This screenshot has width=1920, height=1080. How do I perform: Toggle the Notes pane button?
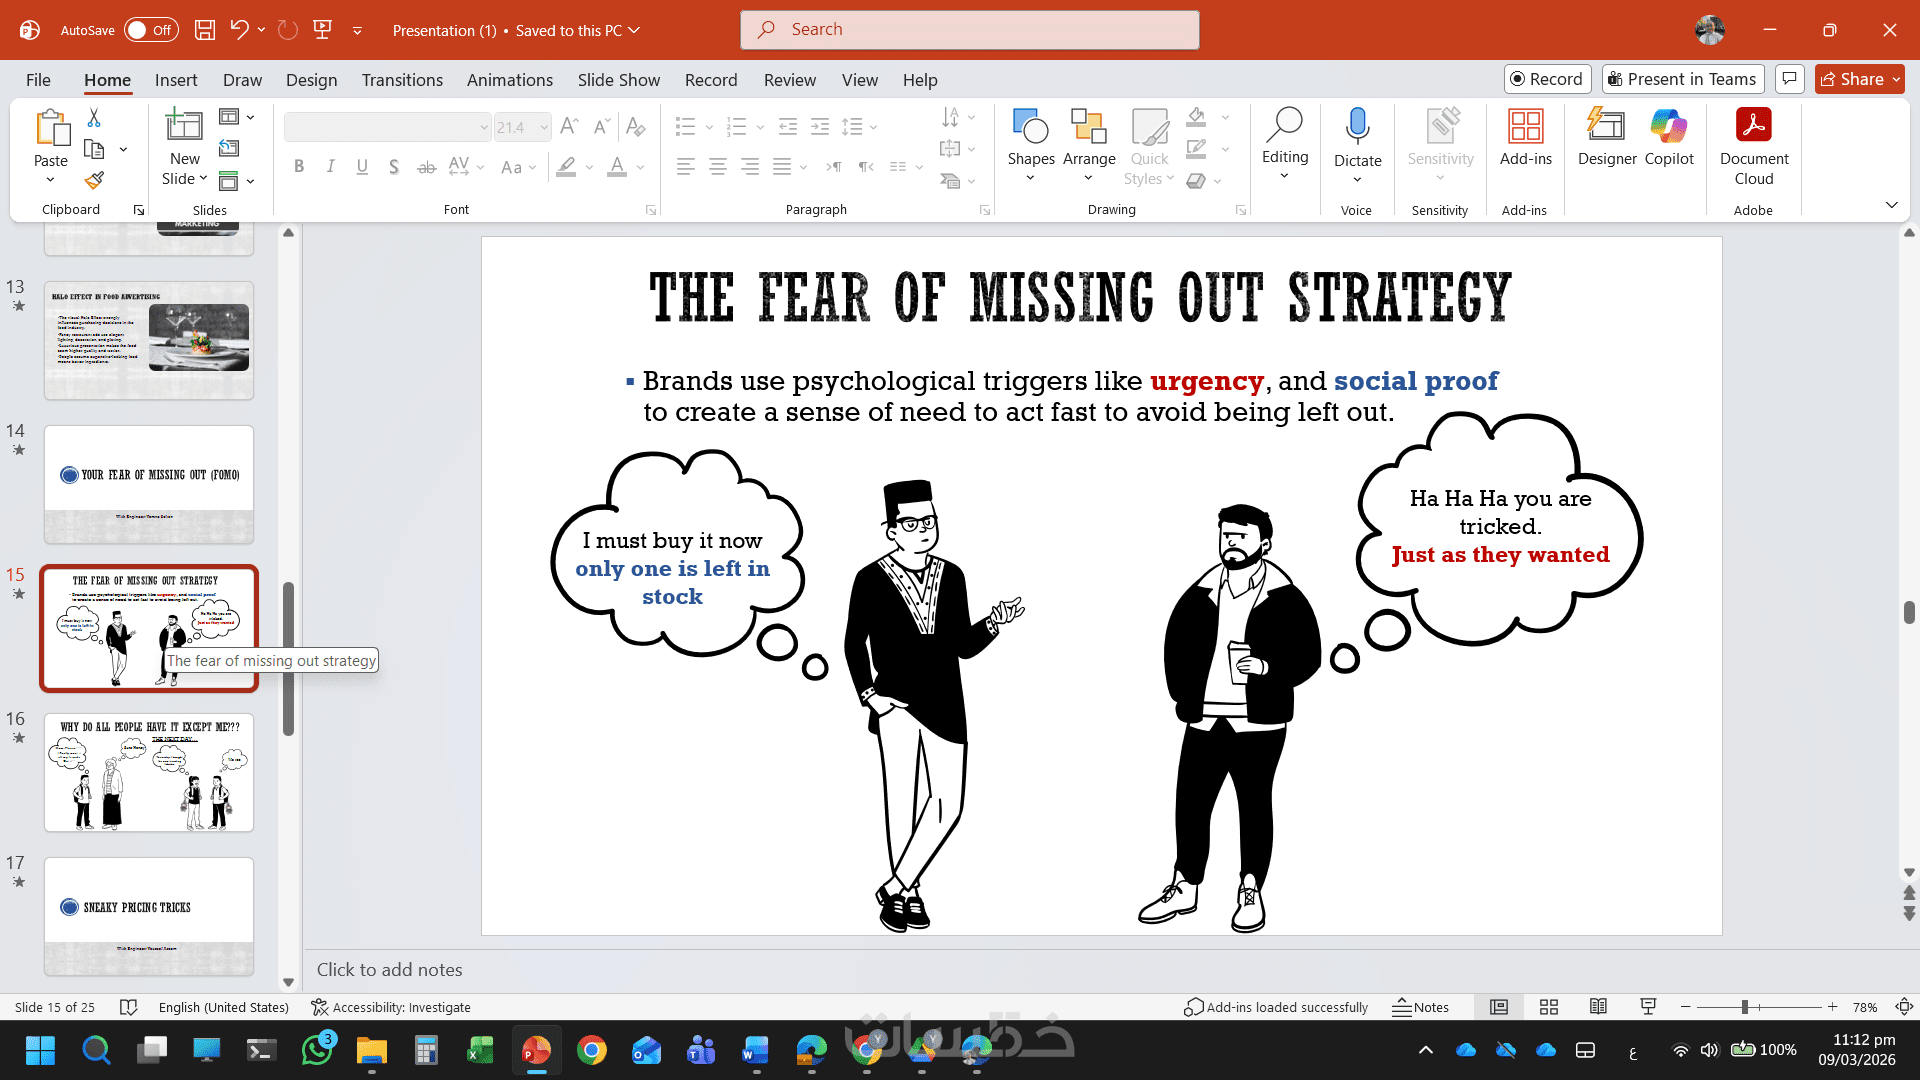[1421, 1007]
